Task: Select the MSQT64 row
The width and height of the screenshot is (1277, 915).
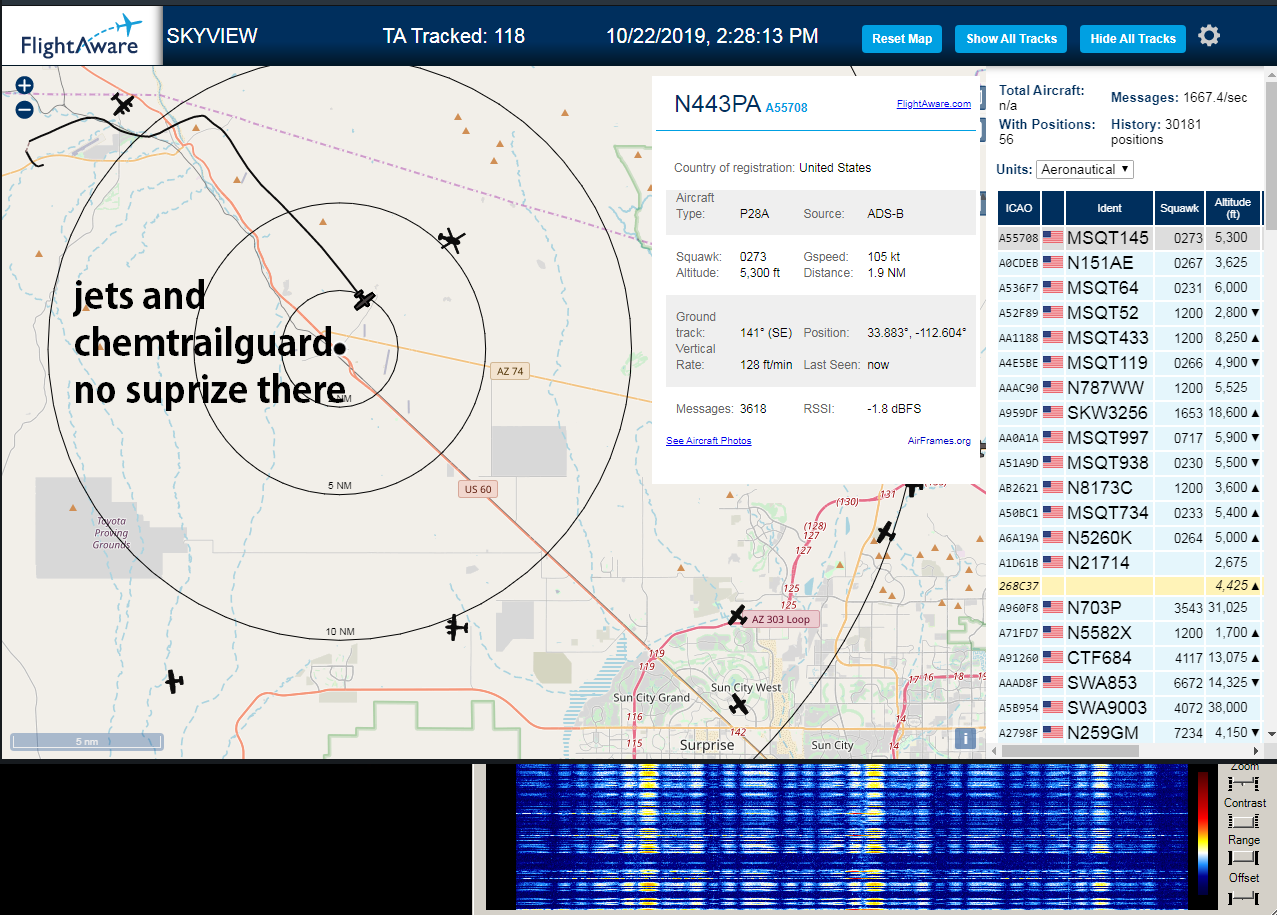Action: click(1130, 288)
